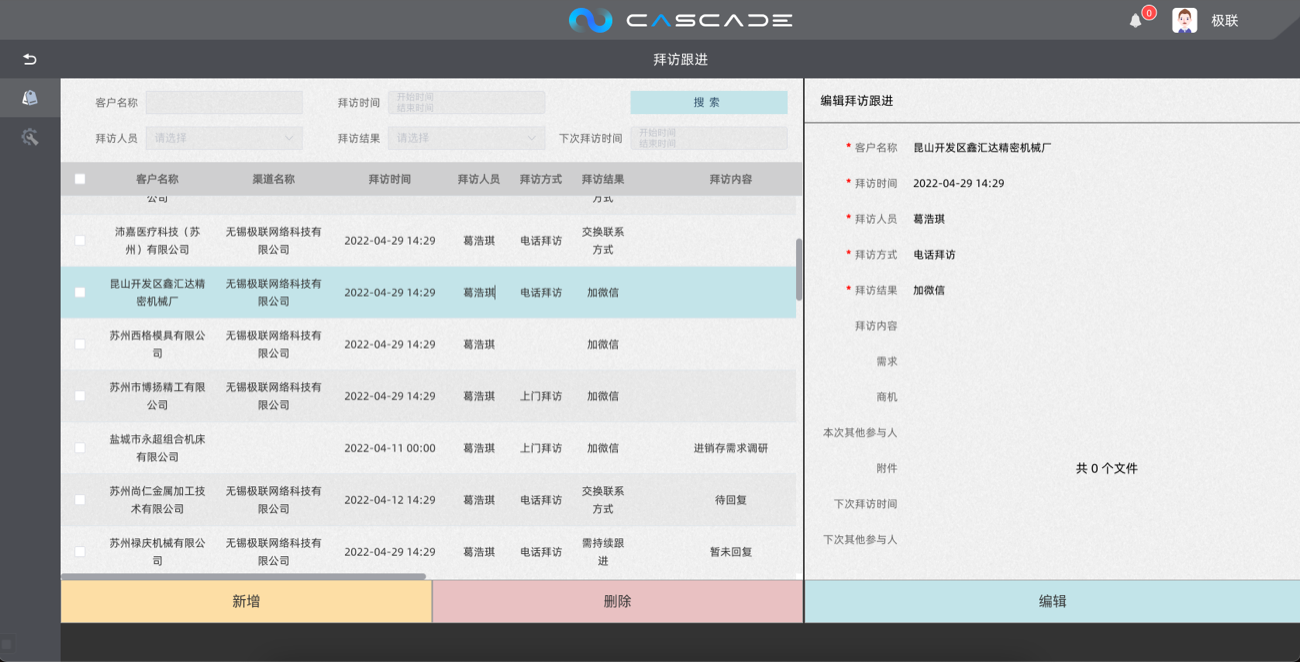Click the horizontal table scrollbar
The image size is (1300, 663).
[243, 576]
